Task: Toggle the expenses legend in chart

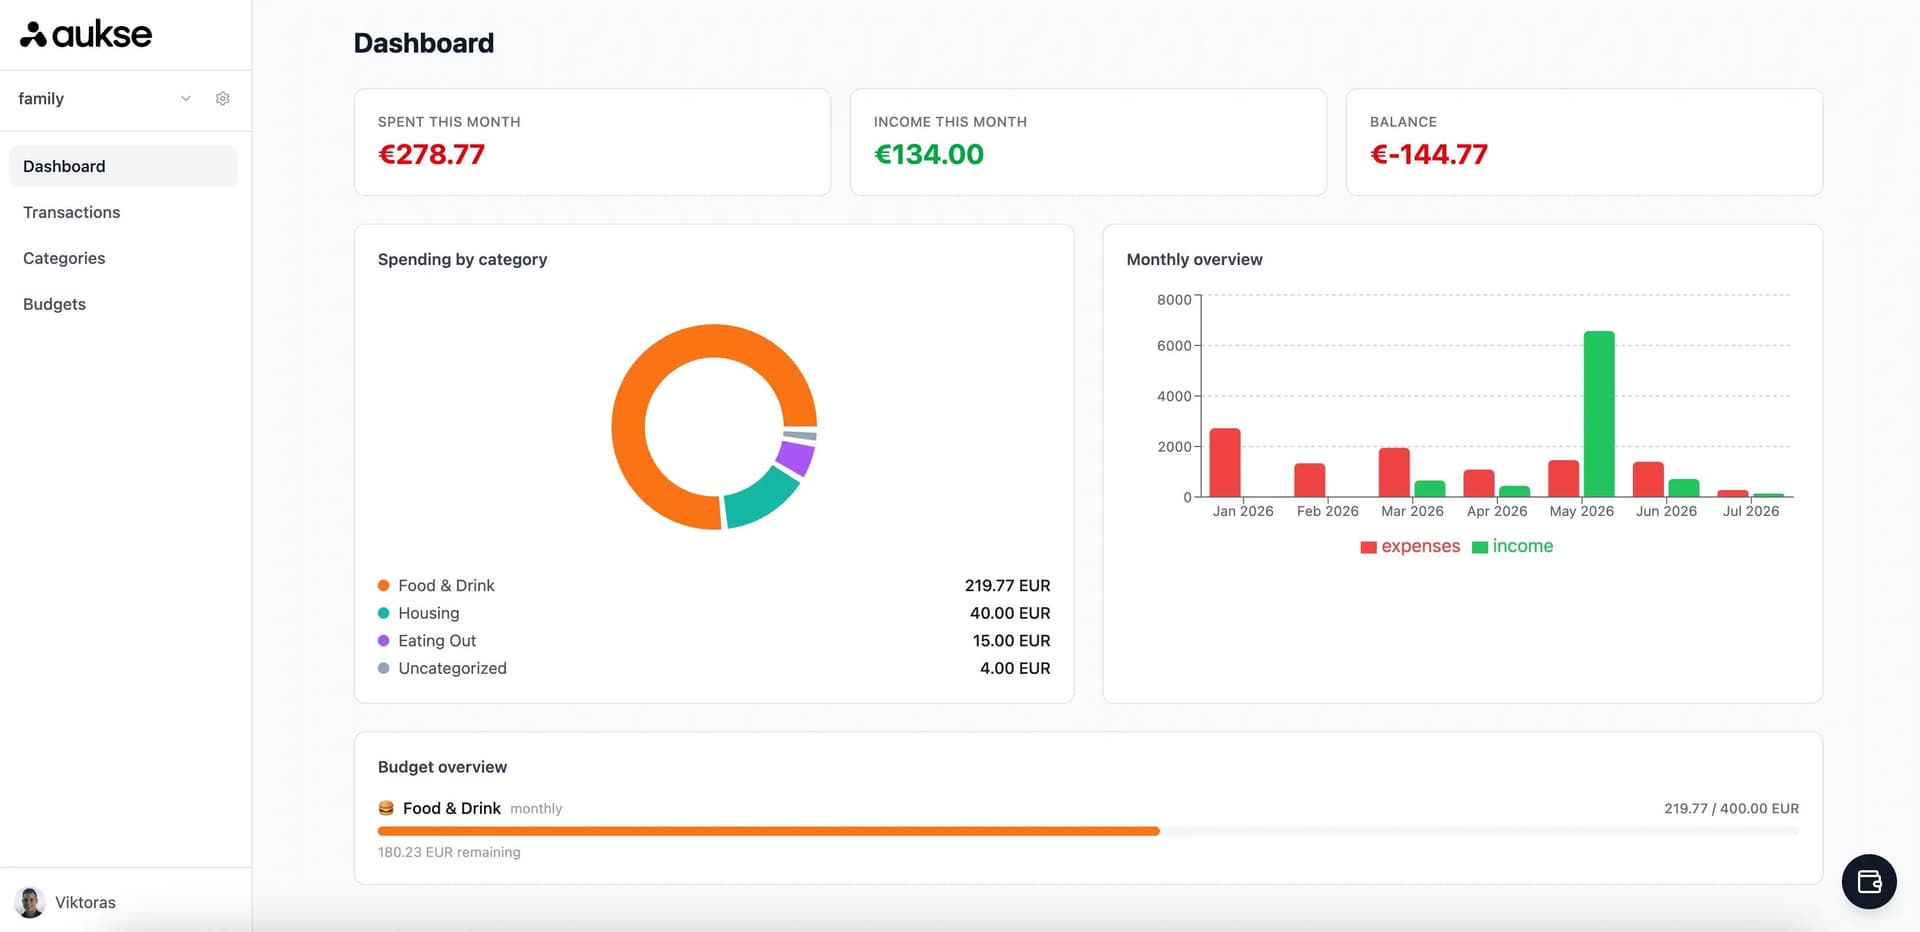Action: tap(1410, 546)
